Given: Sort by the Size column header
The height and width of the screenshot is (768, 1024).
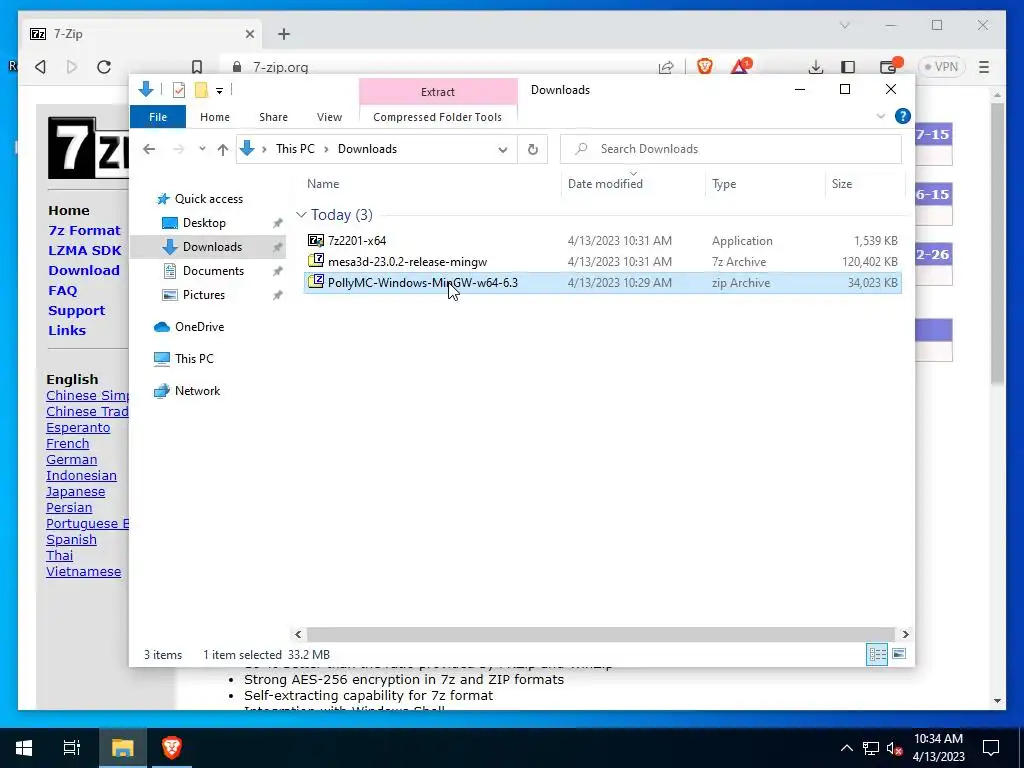Looking at the screenshot, I should (x=842, y=184).
